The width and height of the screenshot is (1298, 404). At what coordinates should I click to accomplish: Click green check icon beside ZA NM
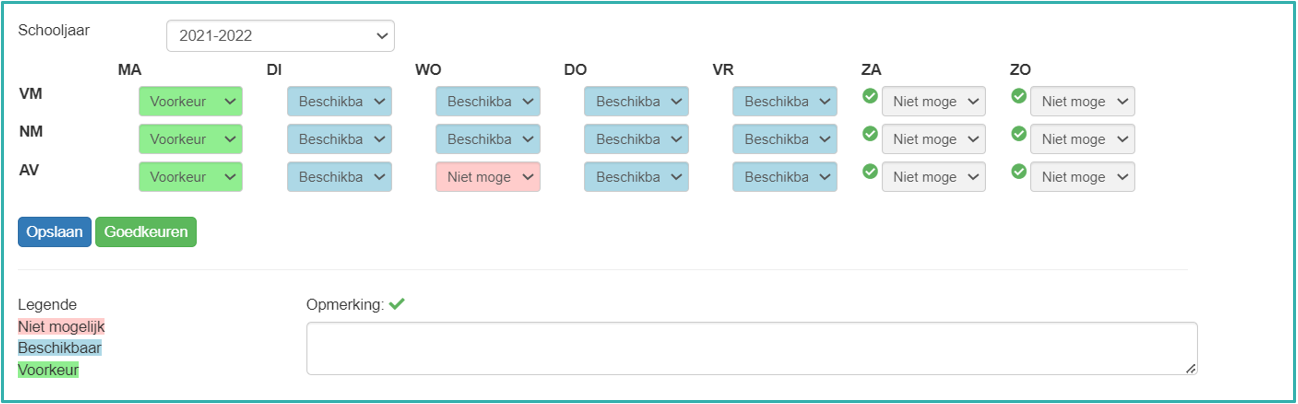(x=870, y=134)
